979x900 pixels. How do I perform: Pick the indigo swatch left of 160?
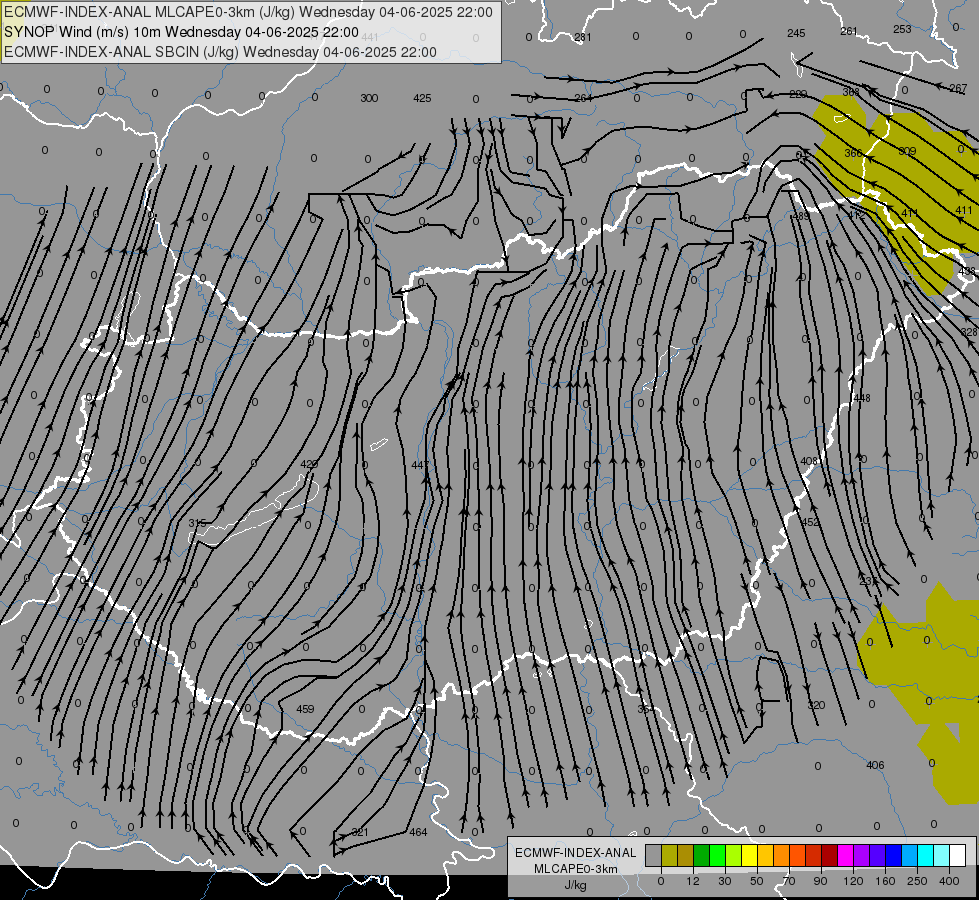878,856
